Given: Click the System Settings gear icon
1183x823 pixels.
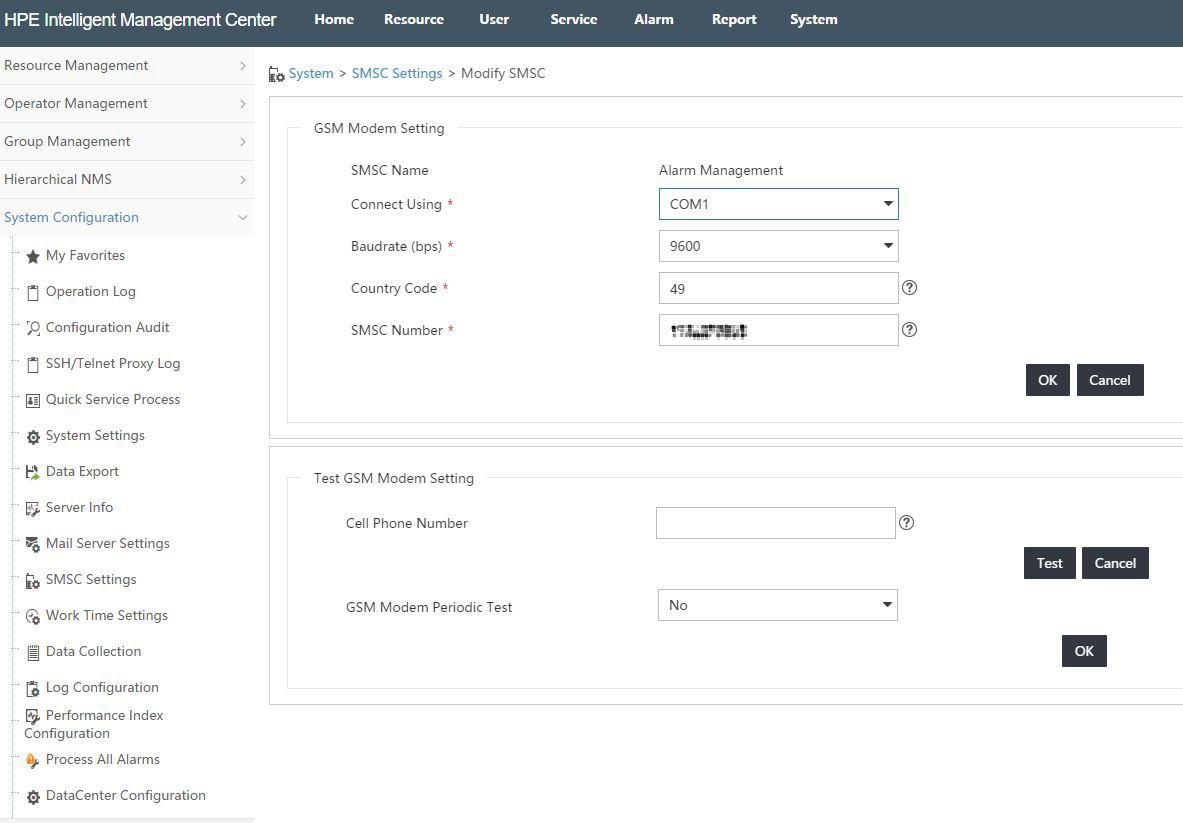Looking at the screenshot, I should 32,437.
